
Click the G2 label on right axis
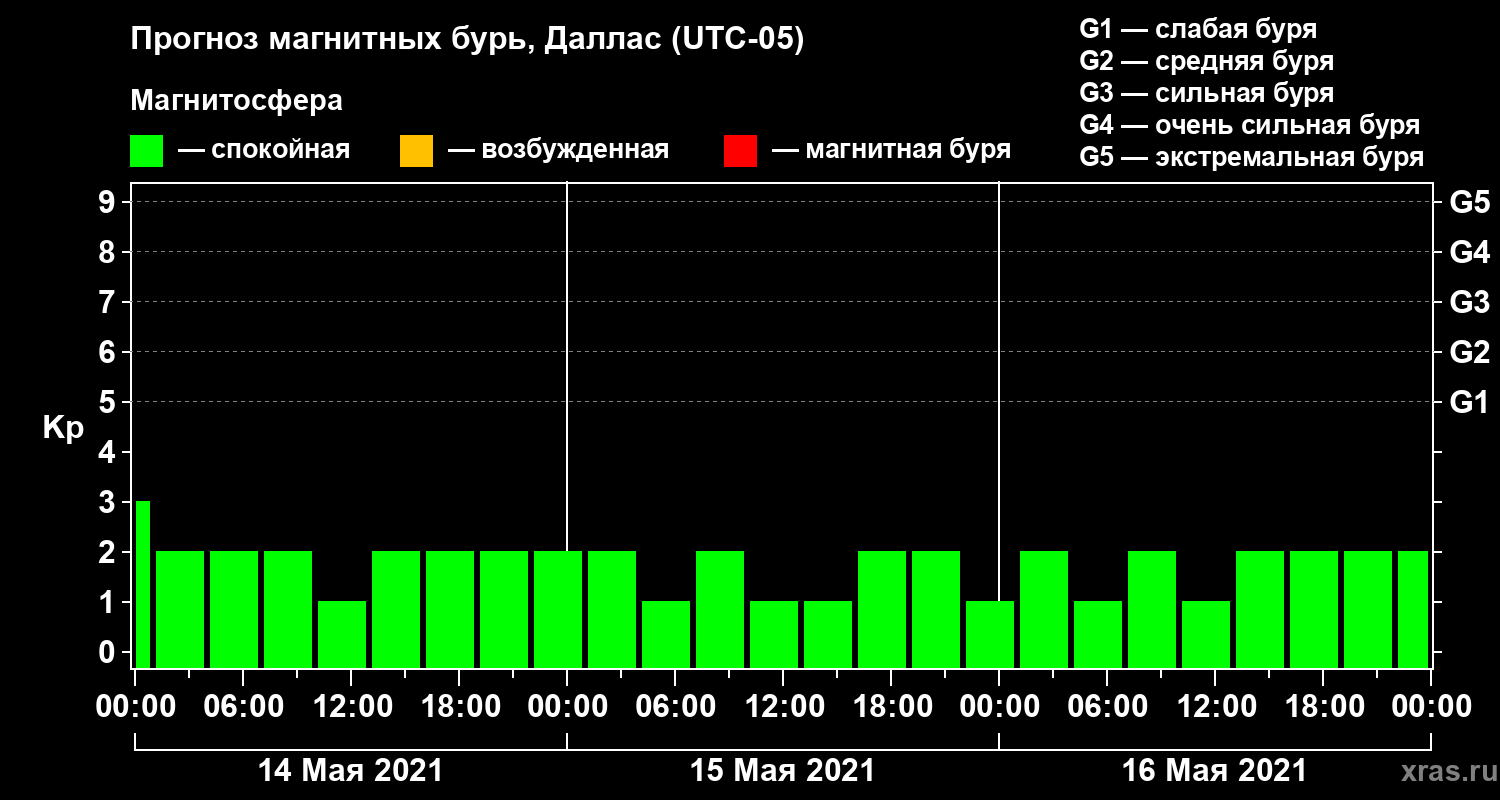pyautogui.click(x=1469, y=352)
